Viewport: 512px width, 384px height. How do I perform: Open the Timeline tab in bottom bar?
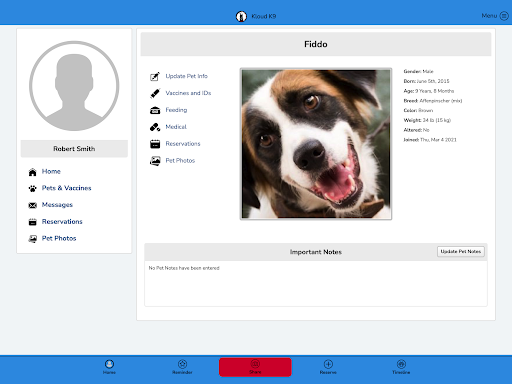click(401, 367)
